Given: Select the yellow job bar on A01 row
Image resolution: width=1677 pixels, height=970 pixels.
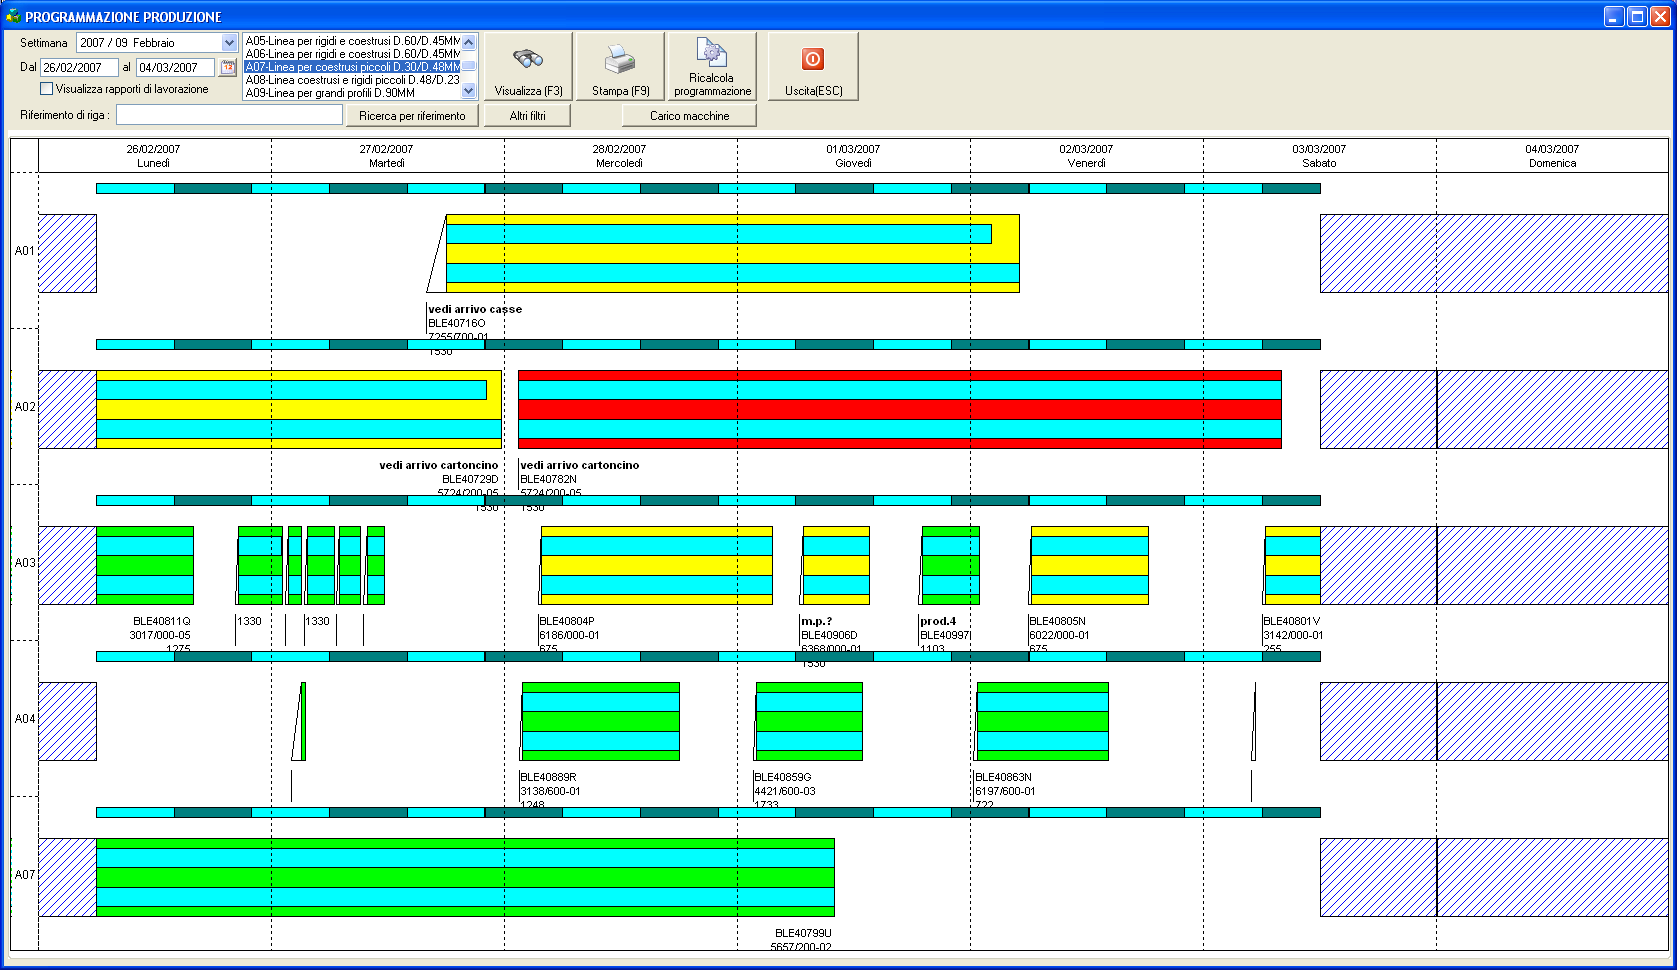Looking at the screenshot, I should click(x=732, y=253).
